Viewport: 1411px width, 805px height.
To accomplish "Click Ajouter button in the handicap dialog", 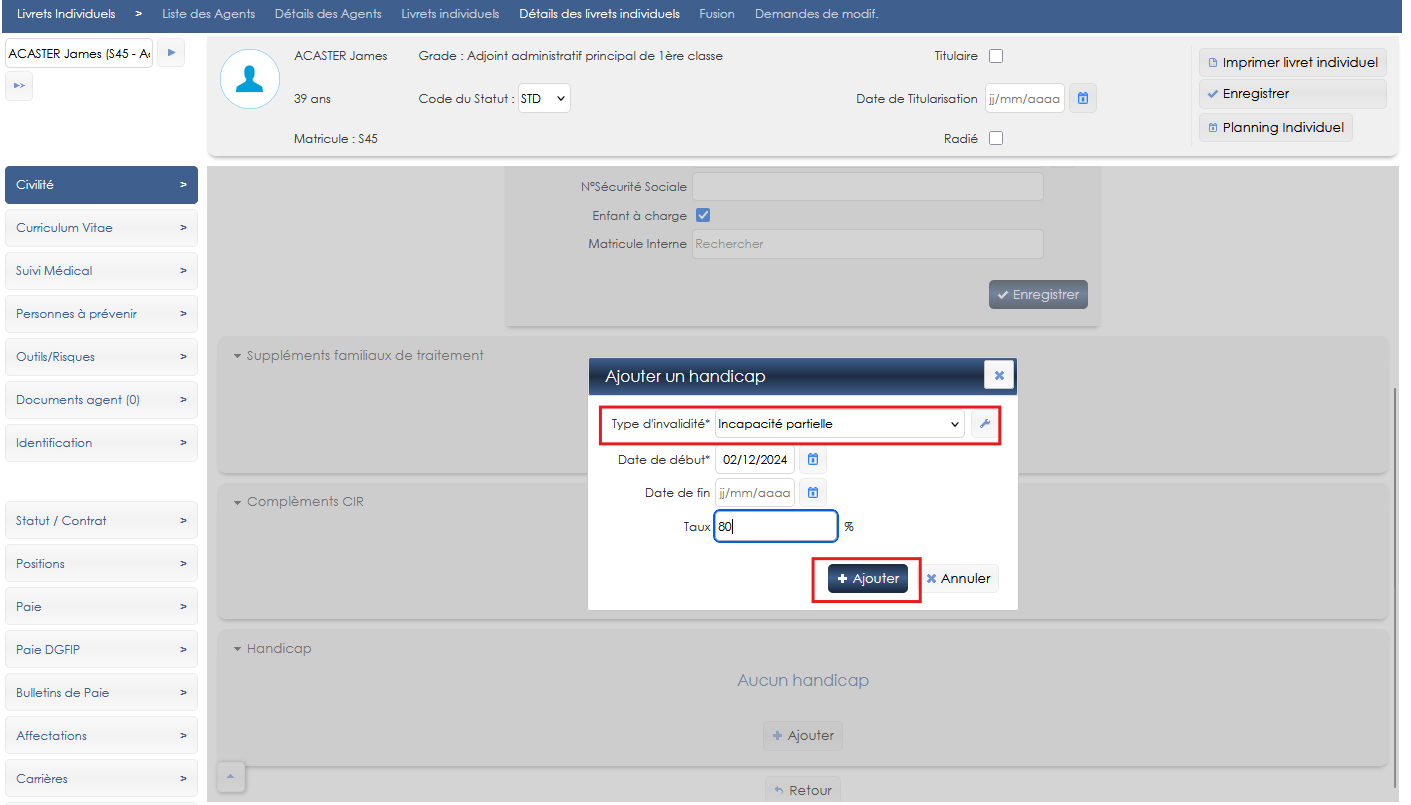I will pos(867,579).
